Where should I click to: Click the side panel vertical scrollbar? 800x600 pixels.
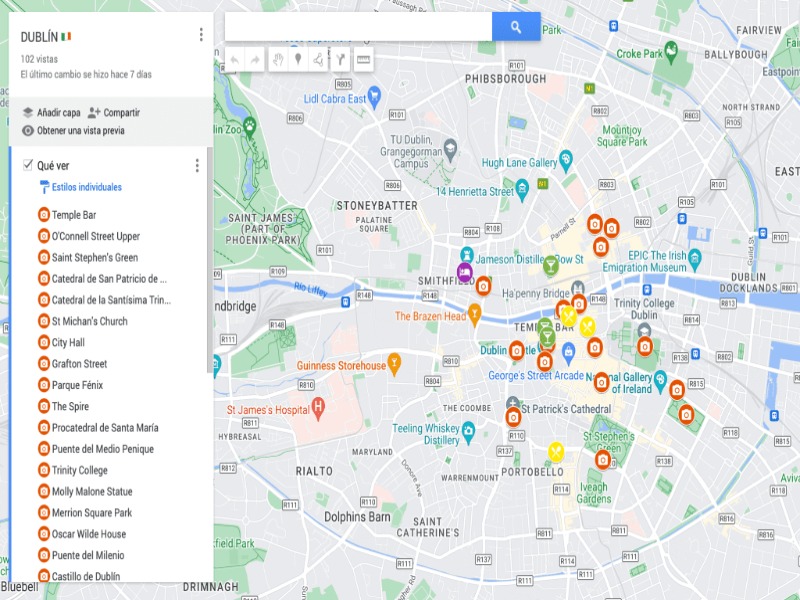[210, 260]
